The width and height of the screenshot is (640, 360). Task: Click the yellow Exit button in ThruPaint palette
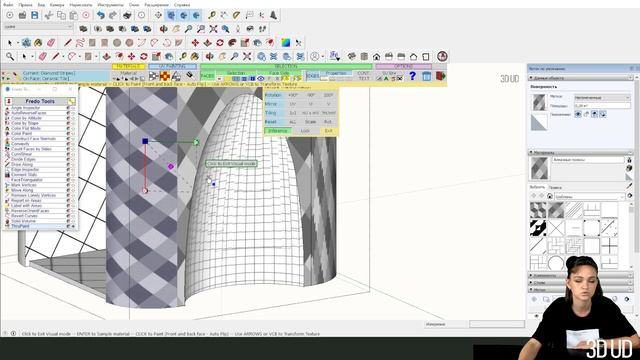(x=328, y=131)
